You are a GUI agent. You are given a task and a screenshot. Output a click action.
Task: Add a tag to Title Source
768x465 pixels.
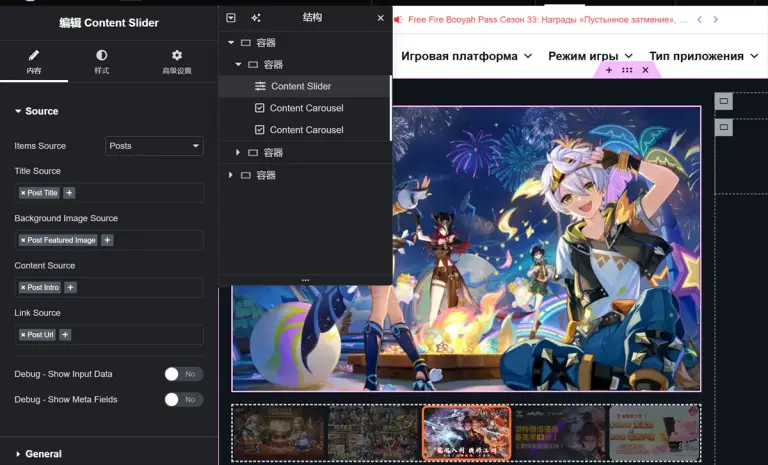[69, 193]
